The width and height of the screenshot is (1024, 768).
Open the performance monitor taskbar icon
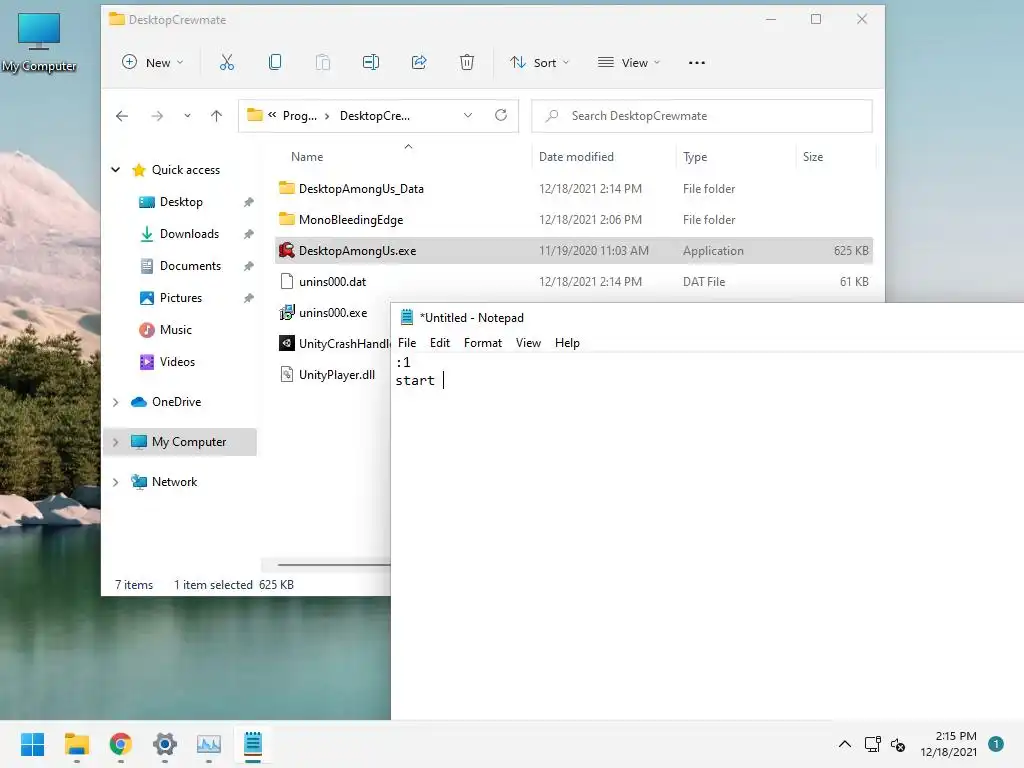pyautogui.click(x=209, y=744)
